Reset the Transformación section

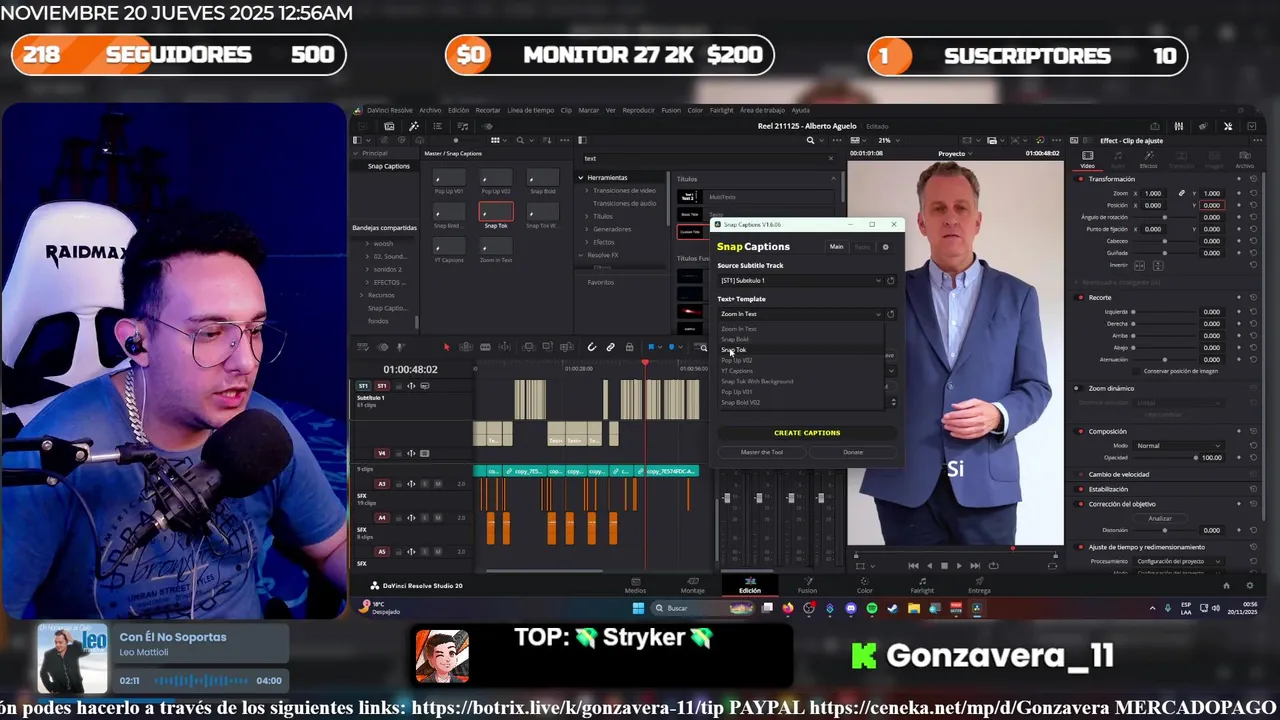point(1253,179)
